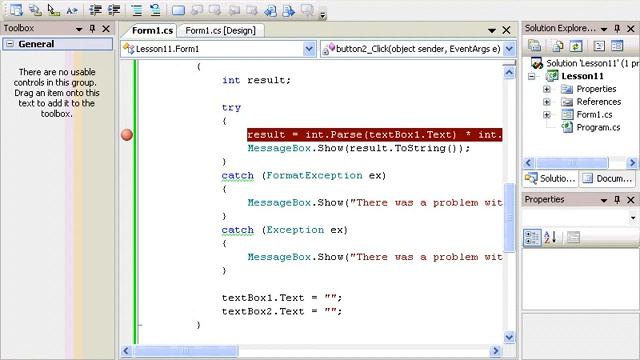The height and width of the screenshot is (360, 640).
Task: Open Properties object selector dropdown
Action: coord(633,218)
